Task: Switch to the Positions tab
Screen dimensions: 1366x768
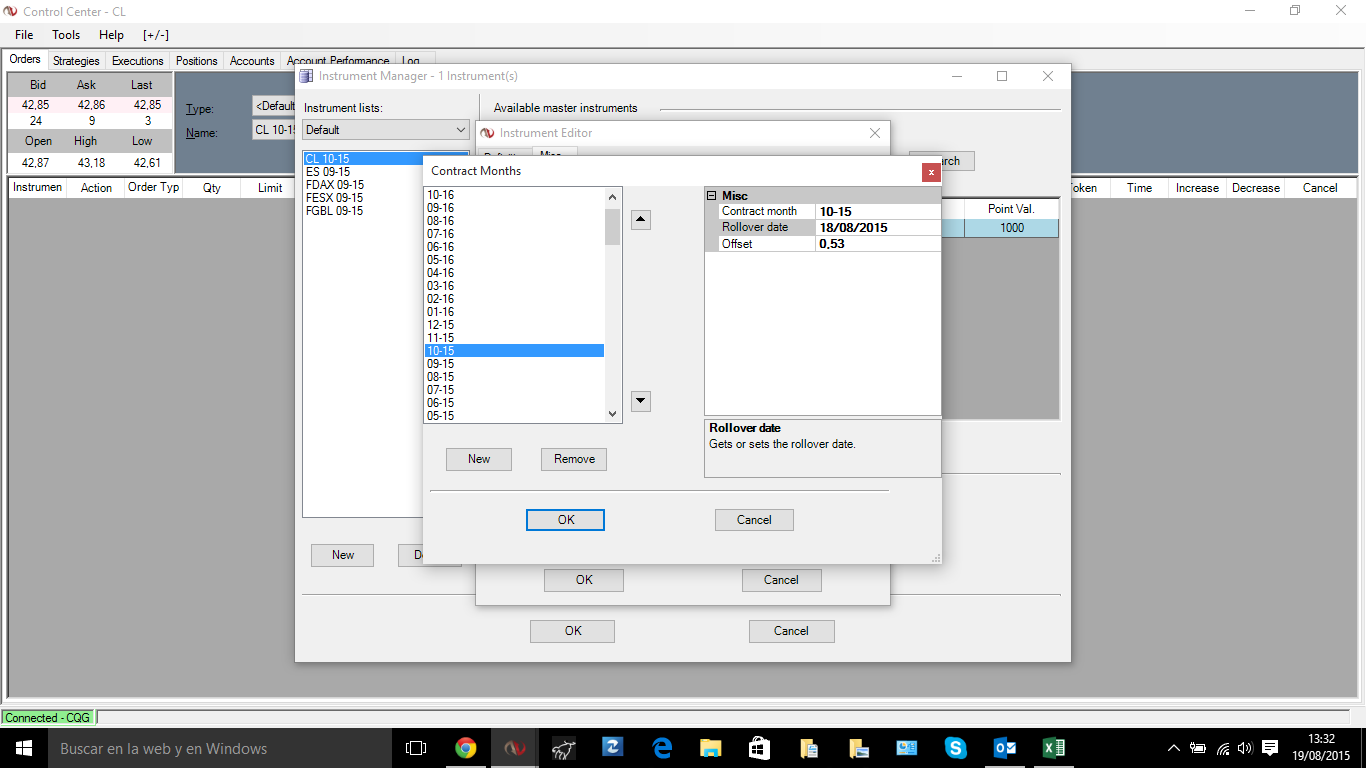Action: tap(197, 61)
